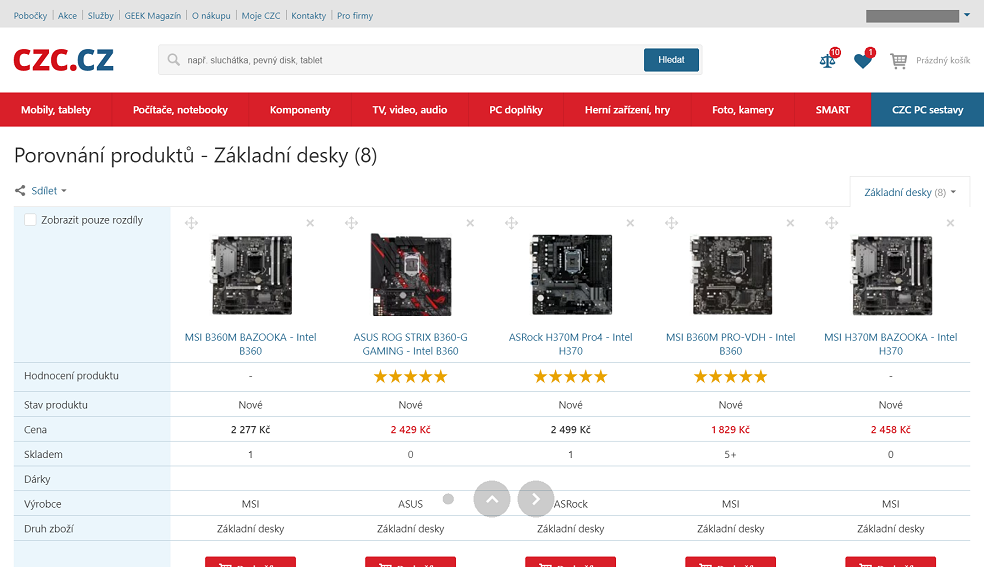Click the search magnifier icon

tap(174, 60)
